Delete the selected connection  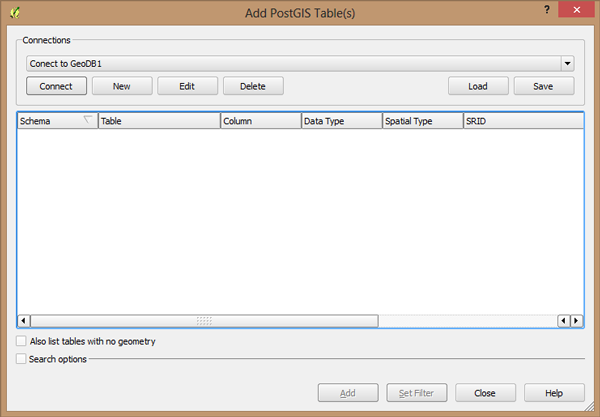253,86
